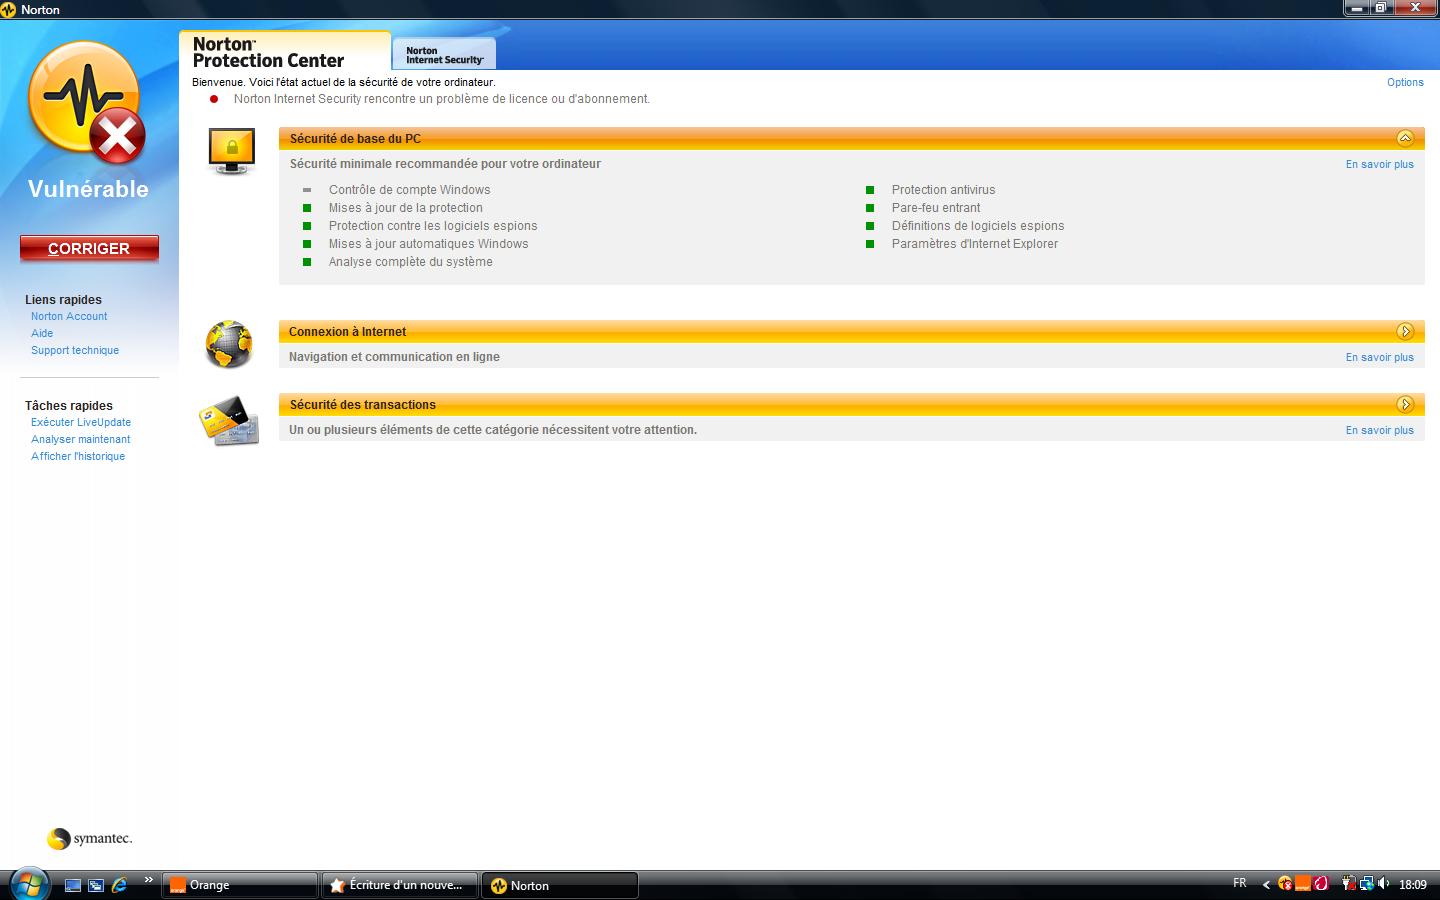This screenshot has width=1440, height=900.
Task: Open the Windows Start orb
Action: click(x=29, y=884)
